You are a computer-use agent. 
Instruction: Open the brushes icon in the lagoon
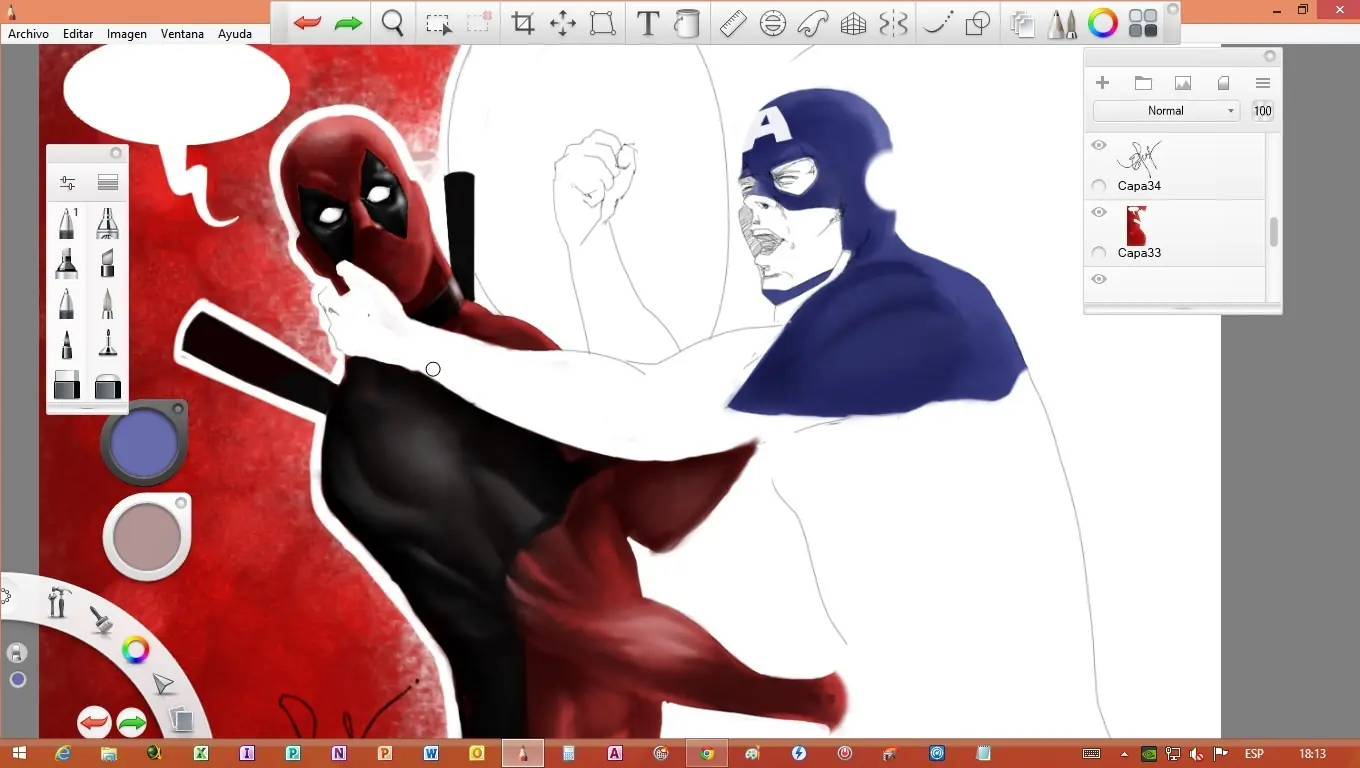[101, 620]
